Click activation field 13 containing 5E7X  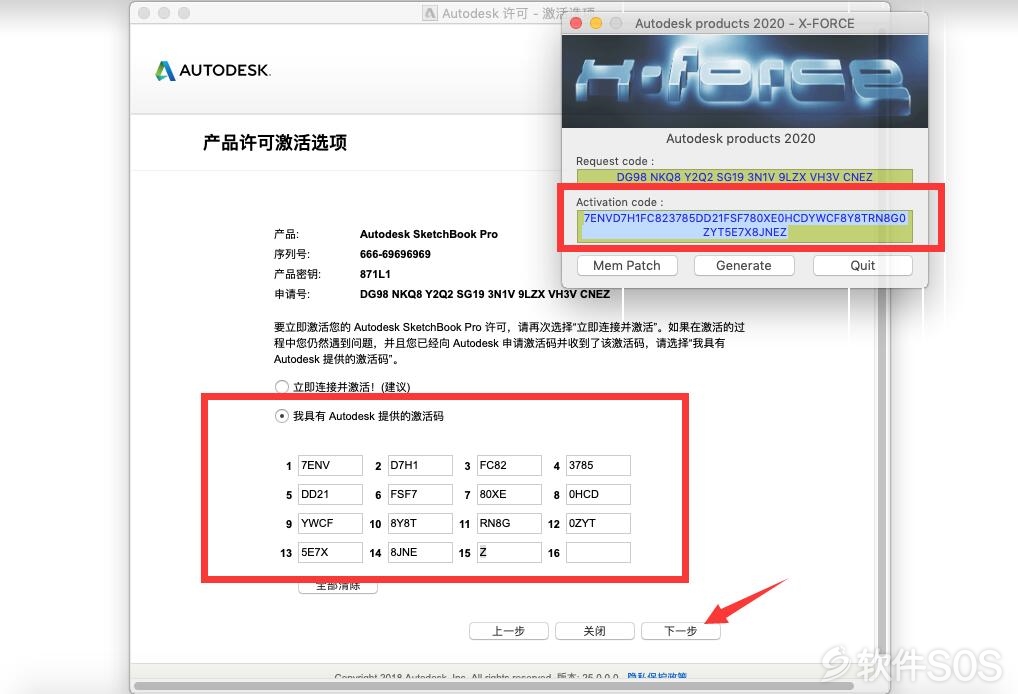click(x=330, y=552)
